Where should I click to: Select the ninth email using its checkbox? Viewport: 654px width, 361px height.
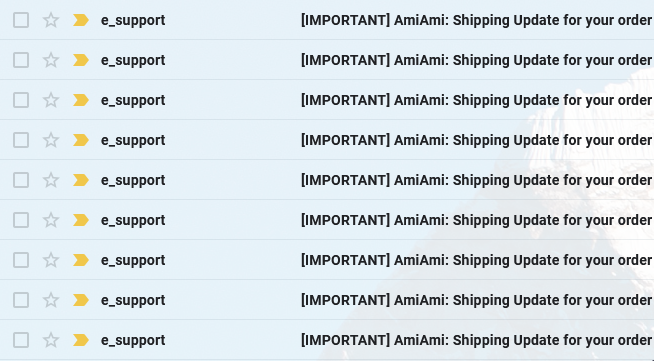(x=21, y=340)
